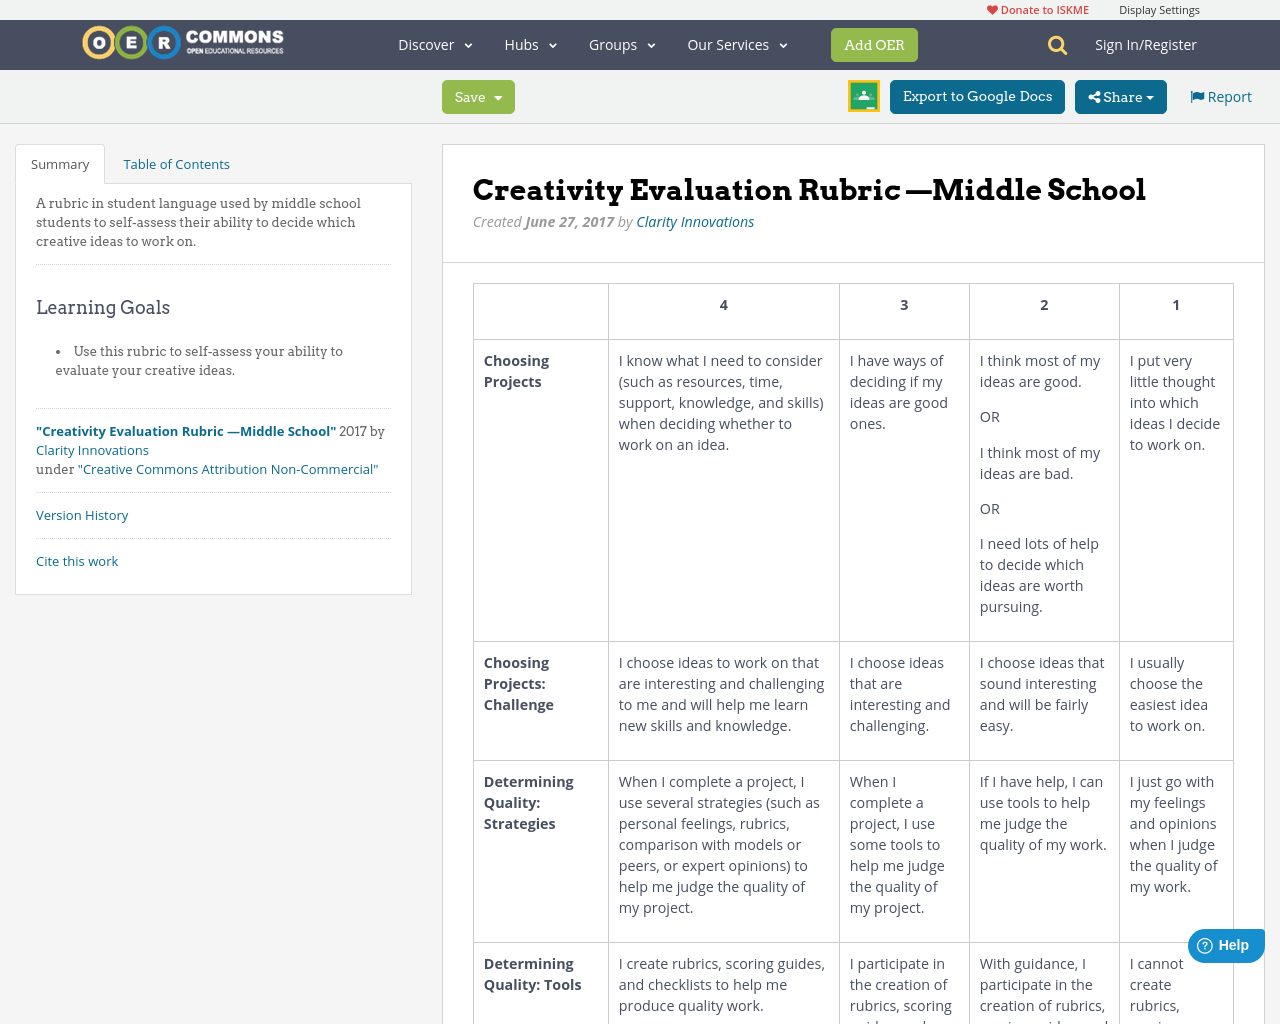The image size is (1280, 1024).
Task: Switch to the Table of Contents tab
Action: tap(175, 162)
